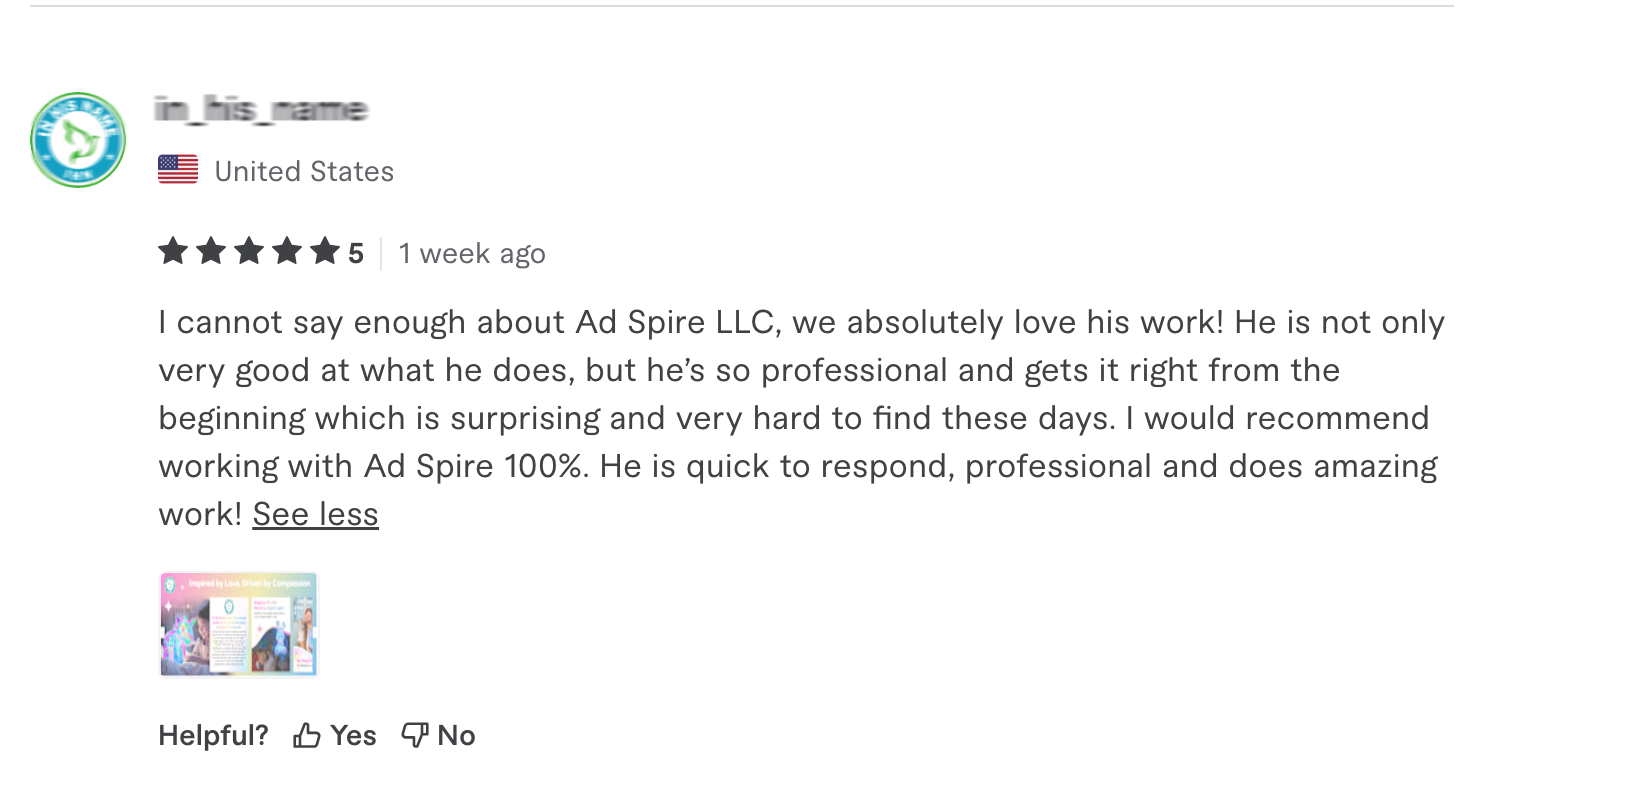Screen dimensions: 1636x802
Task: Click the first rating star
Action: (173, 251)
